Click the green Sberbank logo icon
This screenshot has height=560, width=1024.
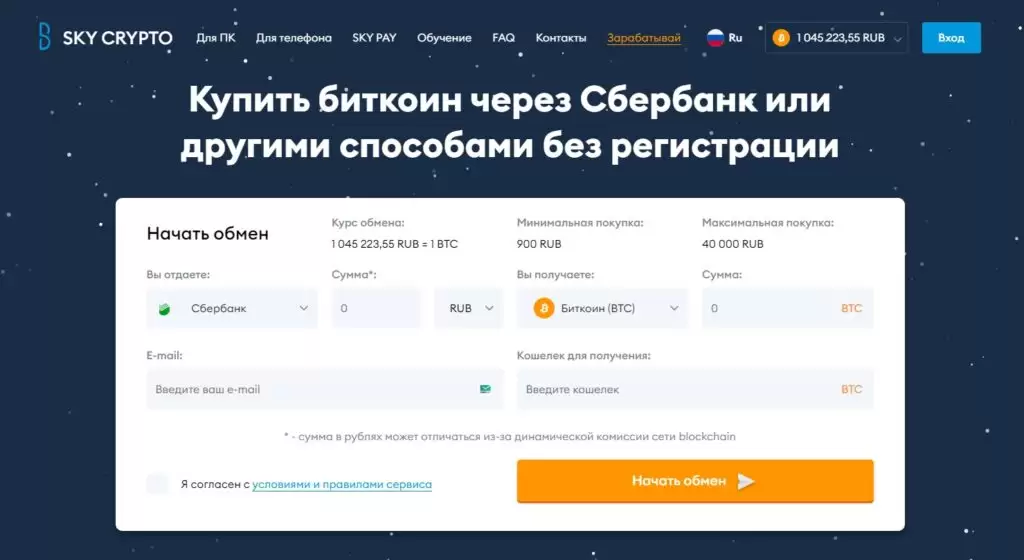coord(165,309)
